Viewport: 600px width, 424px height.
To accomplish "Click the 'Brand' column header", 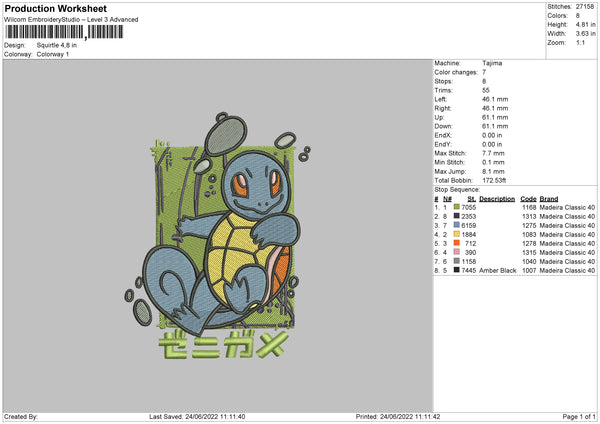I will pyautogui.click(x=549, y=199).
